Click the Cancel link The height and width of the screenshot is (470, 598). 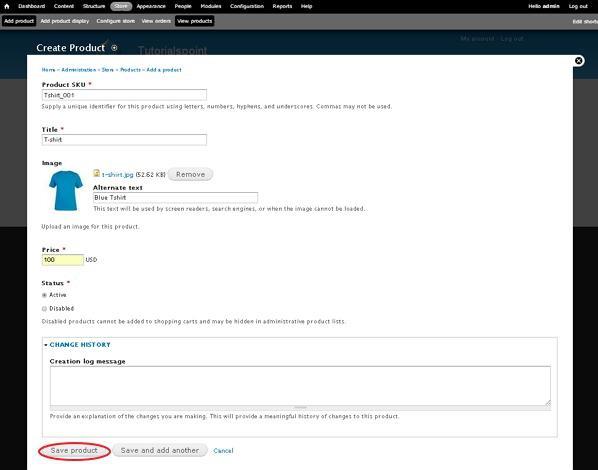pos(223,451)
